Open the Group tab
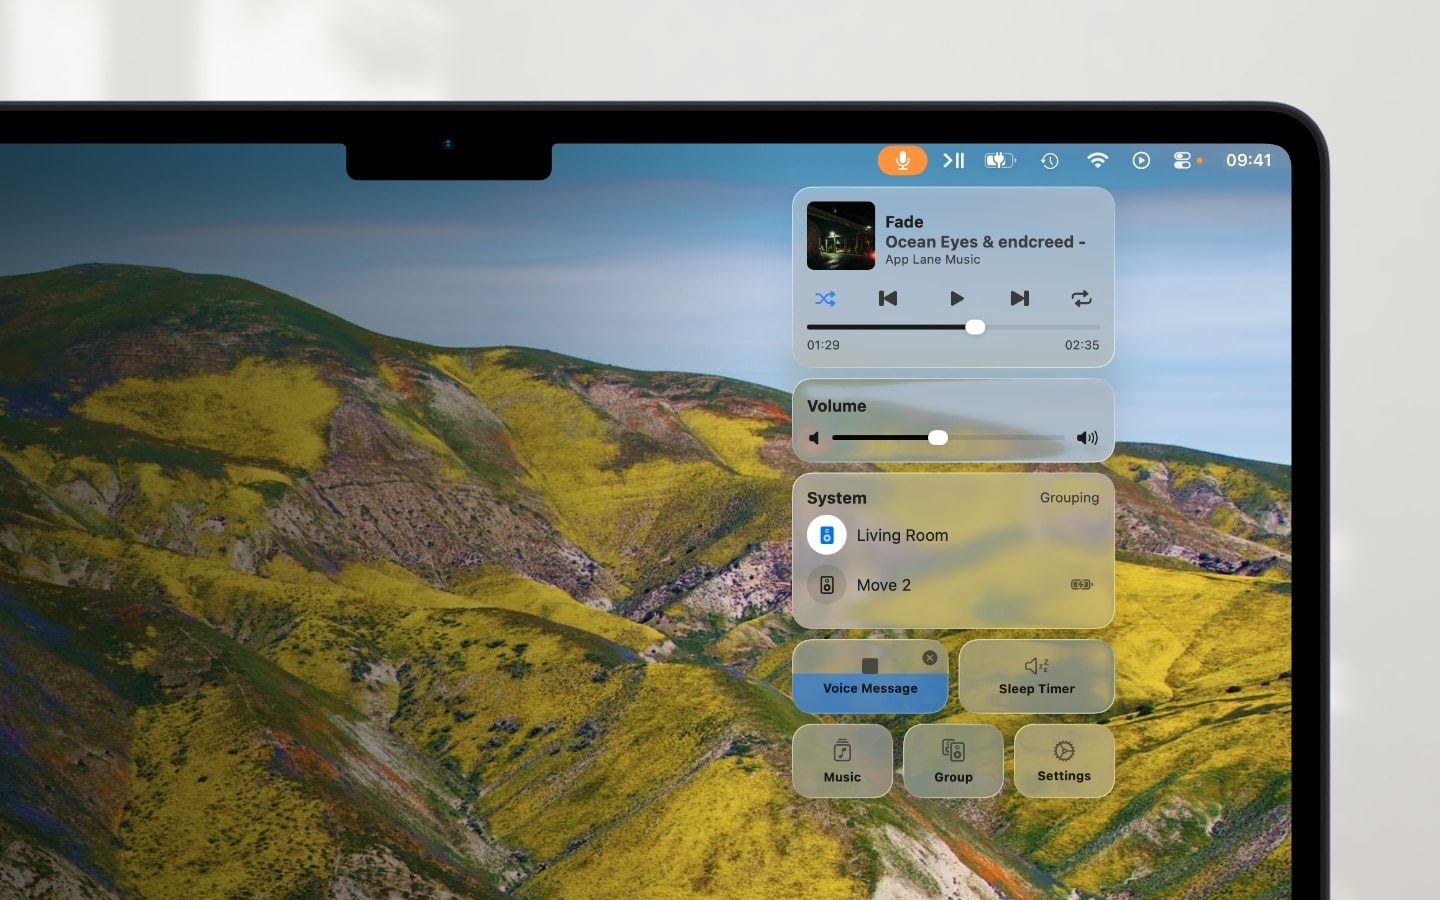The image size is (1440, 900). pos(953,761)
